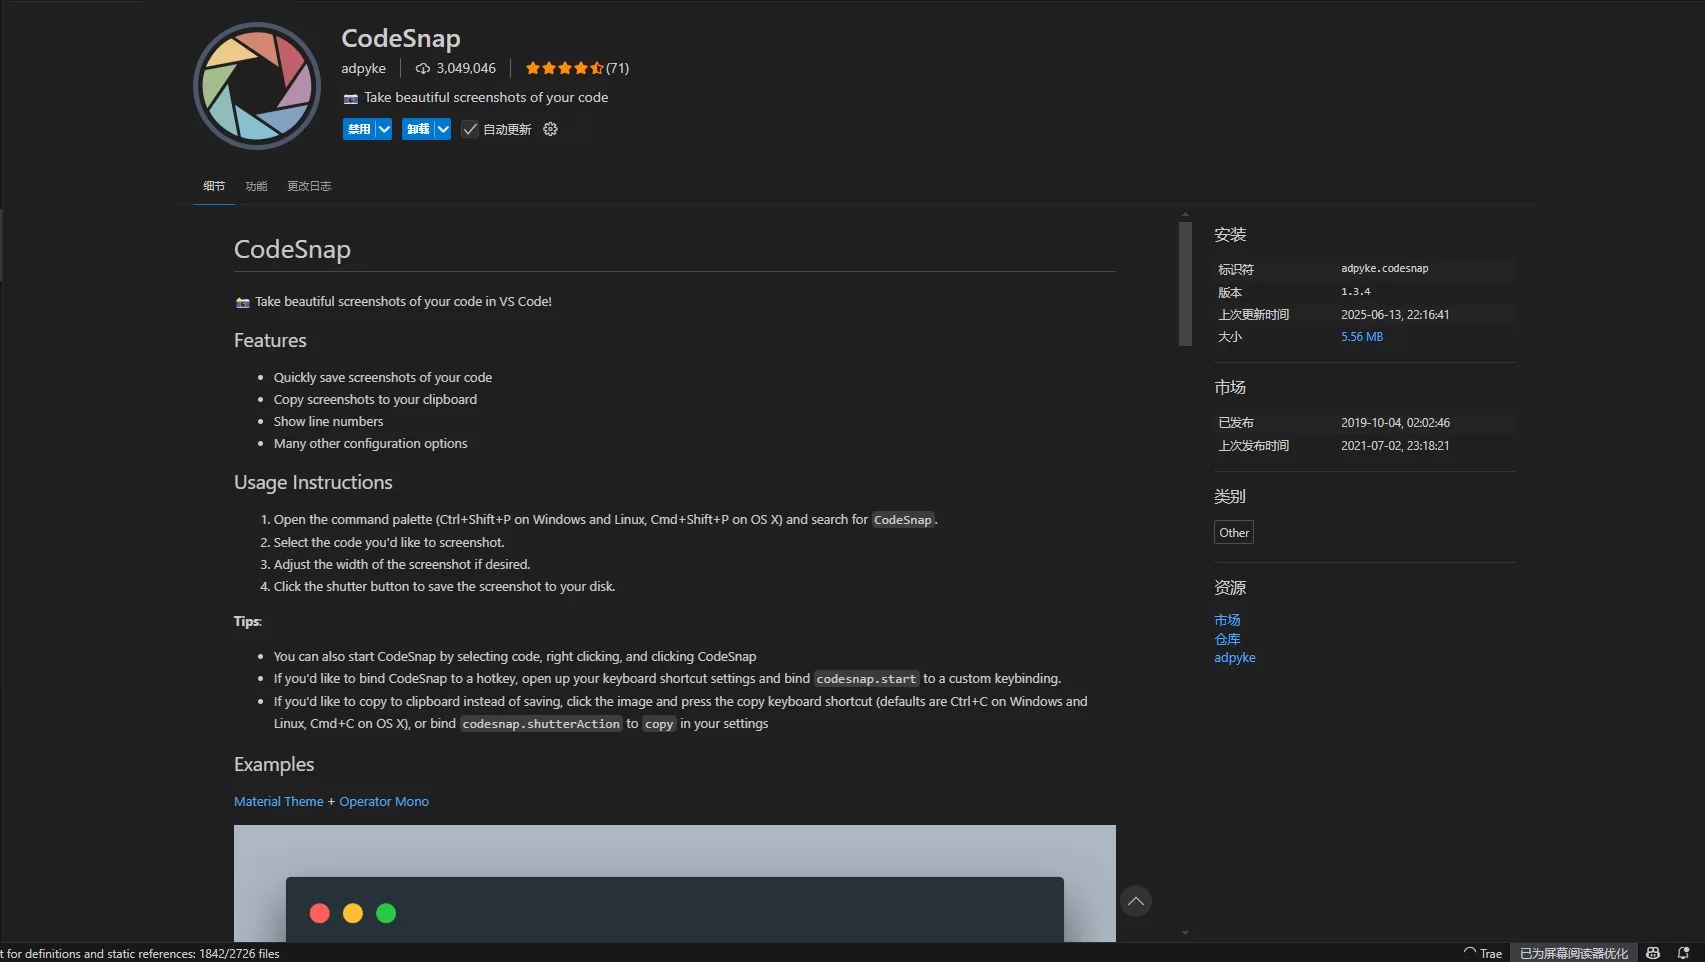Click the codesnap.start inline code
The image size is (1705, 962).
coord(866,679)
